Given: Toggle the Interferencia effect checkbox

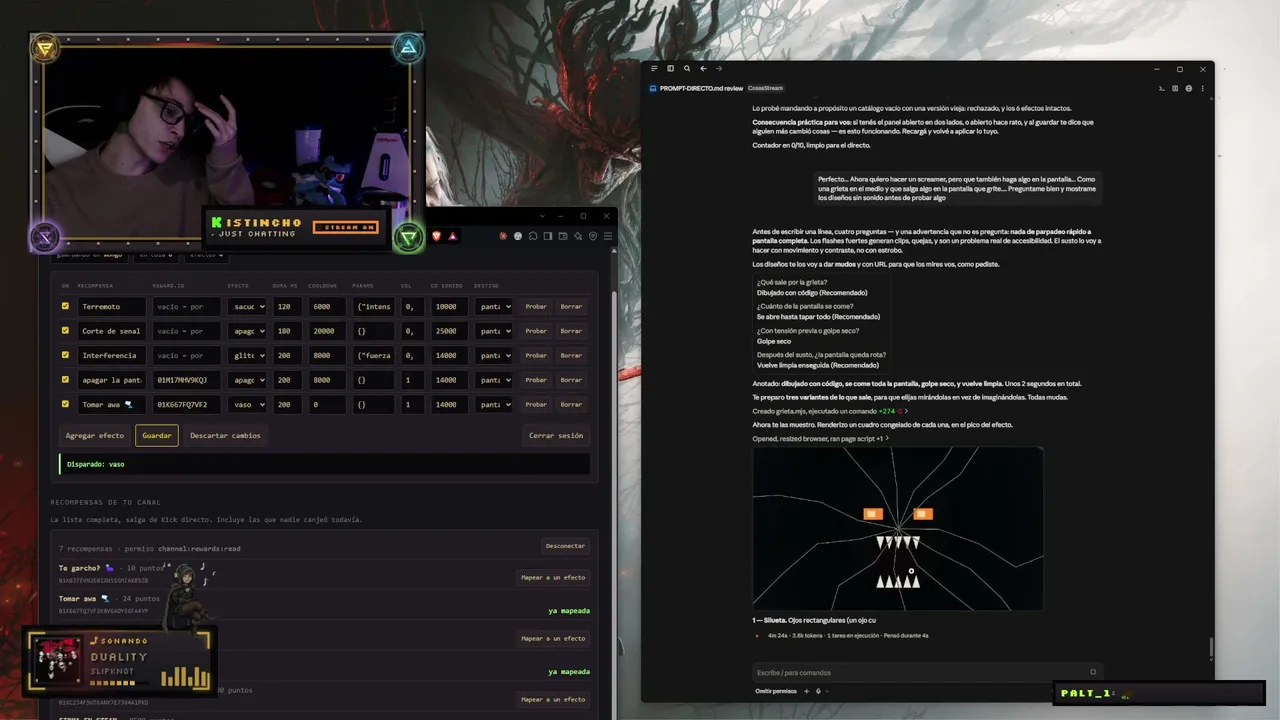Looking at the screenshot, I should click(66, 355).
